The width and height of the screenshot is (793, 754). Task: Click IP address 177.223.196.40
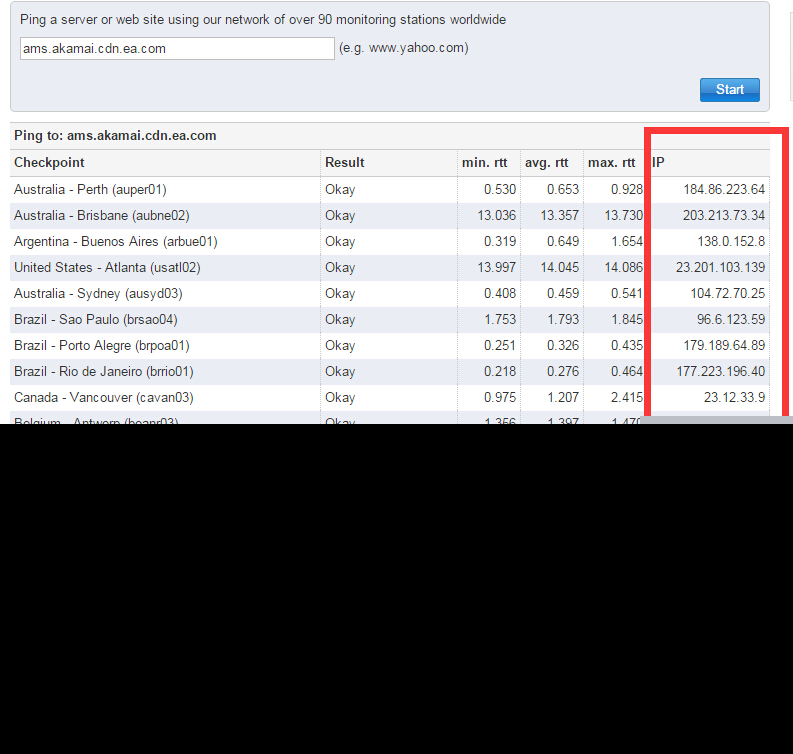pyautogui.click(x=721, y=372)
